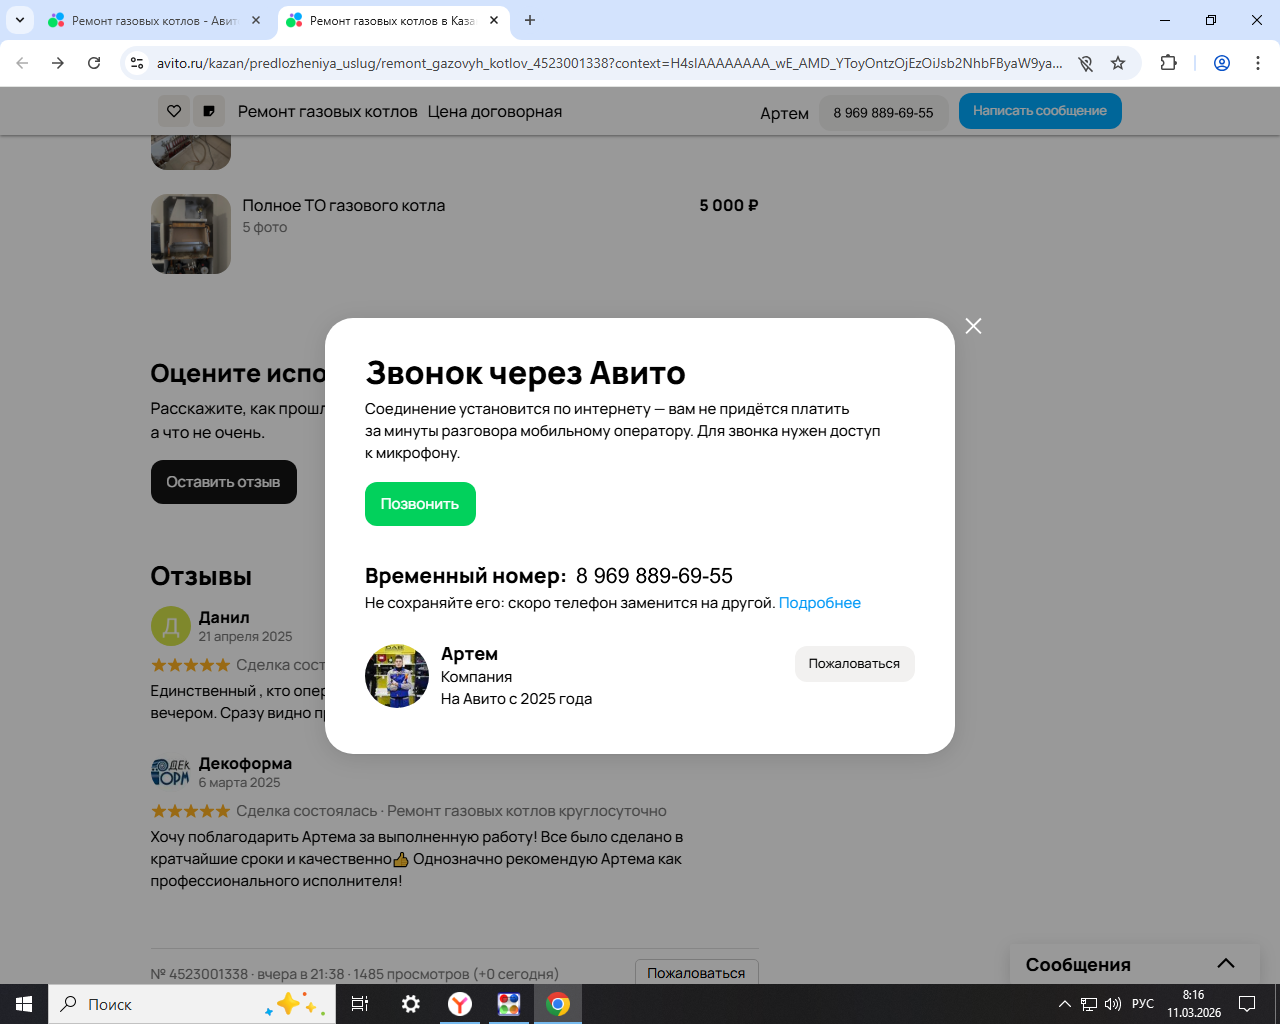Click the 5 000 ₽ price
Screen dimensions: 1280x1024
[x=729, y=205]
